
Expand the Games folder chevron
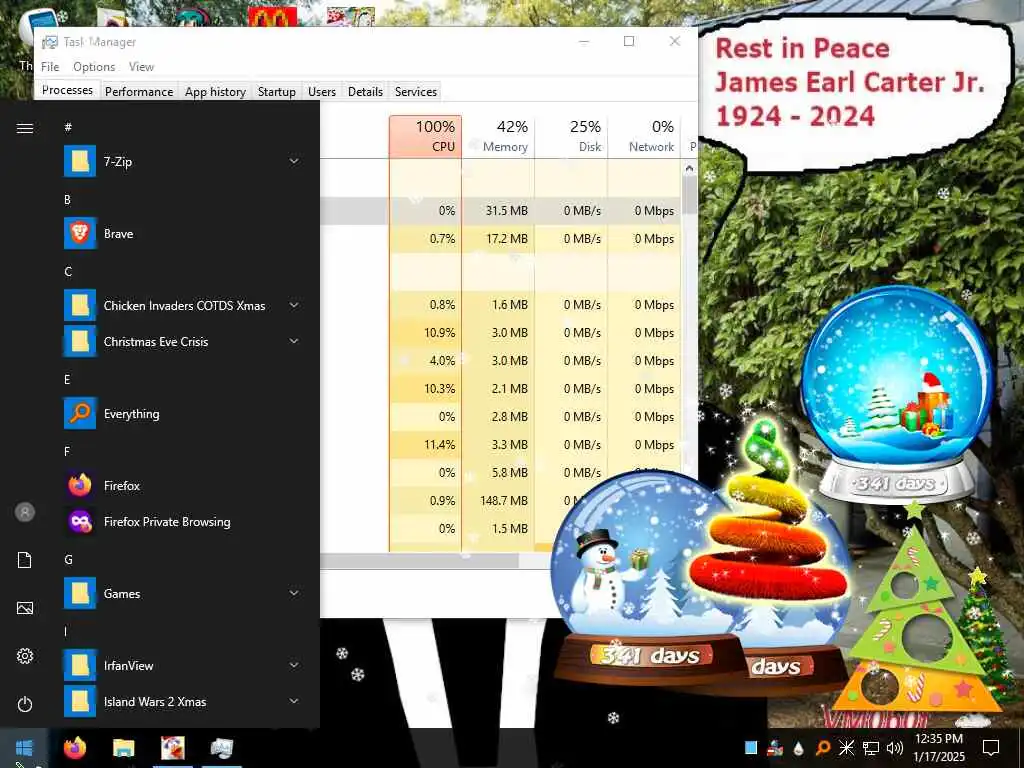pyautogui.click(x=294, y=593)
